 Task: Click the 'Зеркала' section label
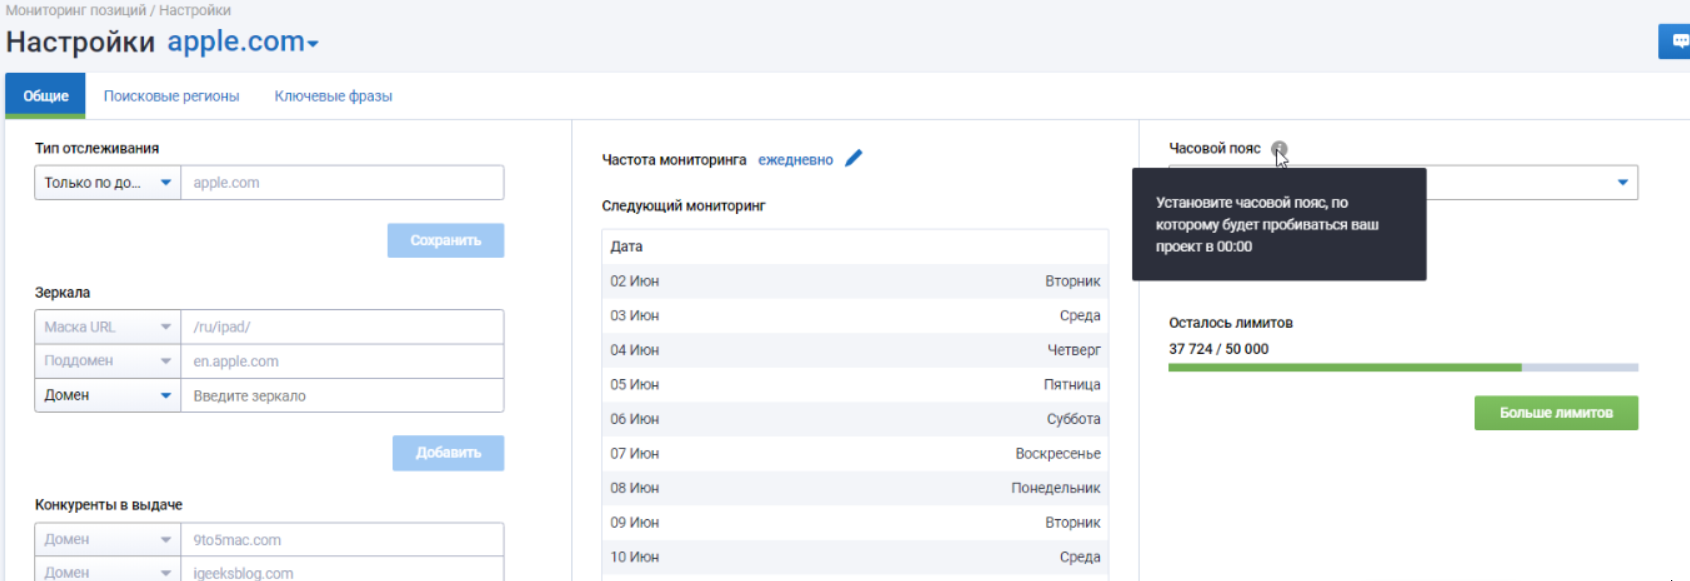tap(62, 293)
